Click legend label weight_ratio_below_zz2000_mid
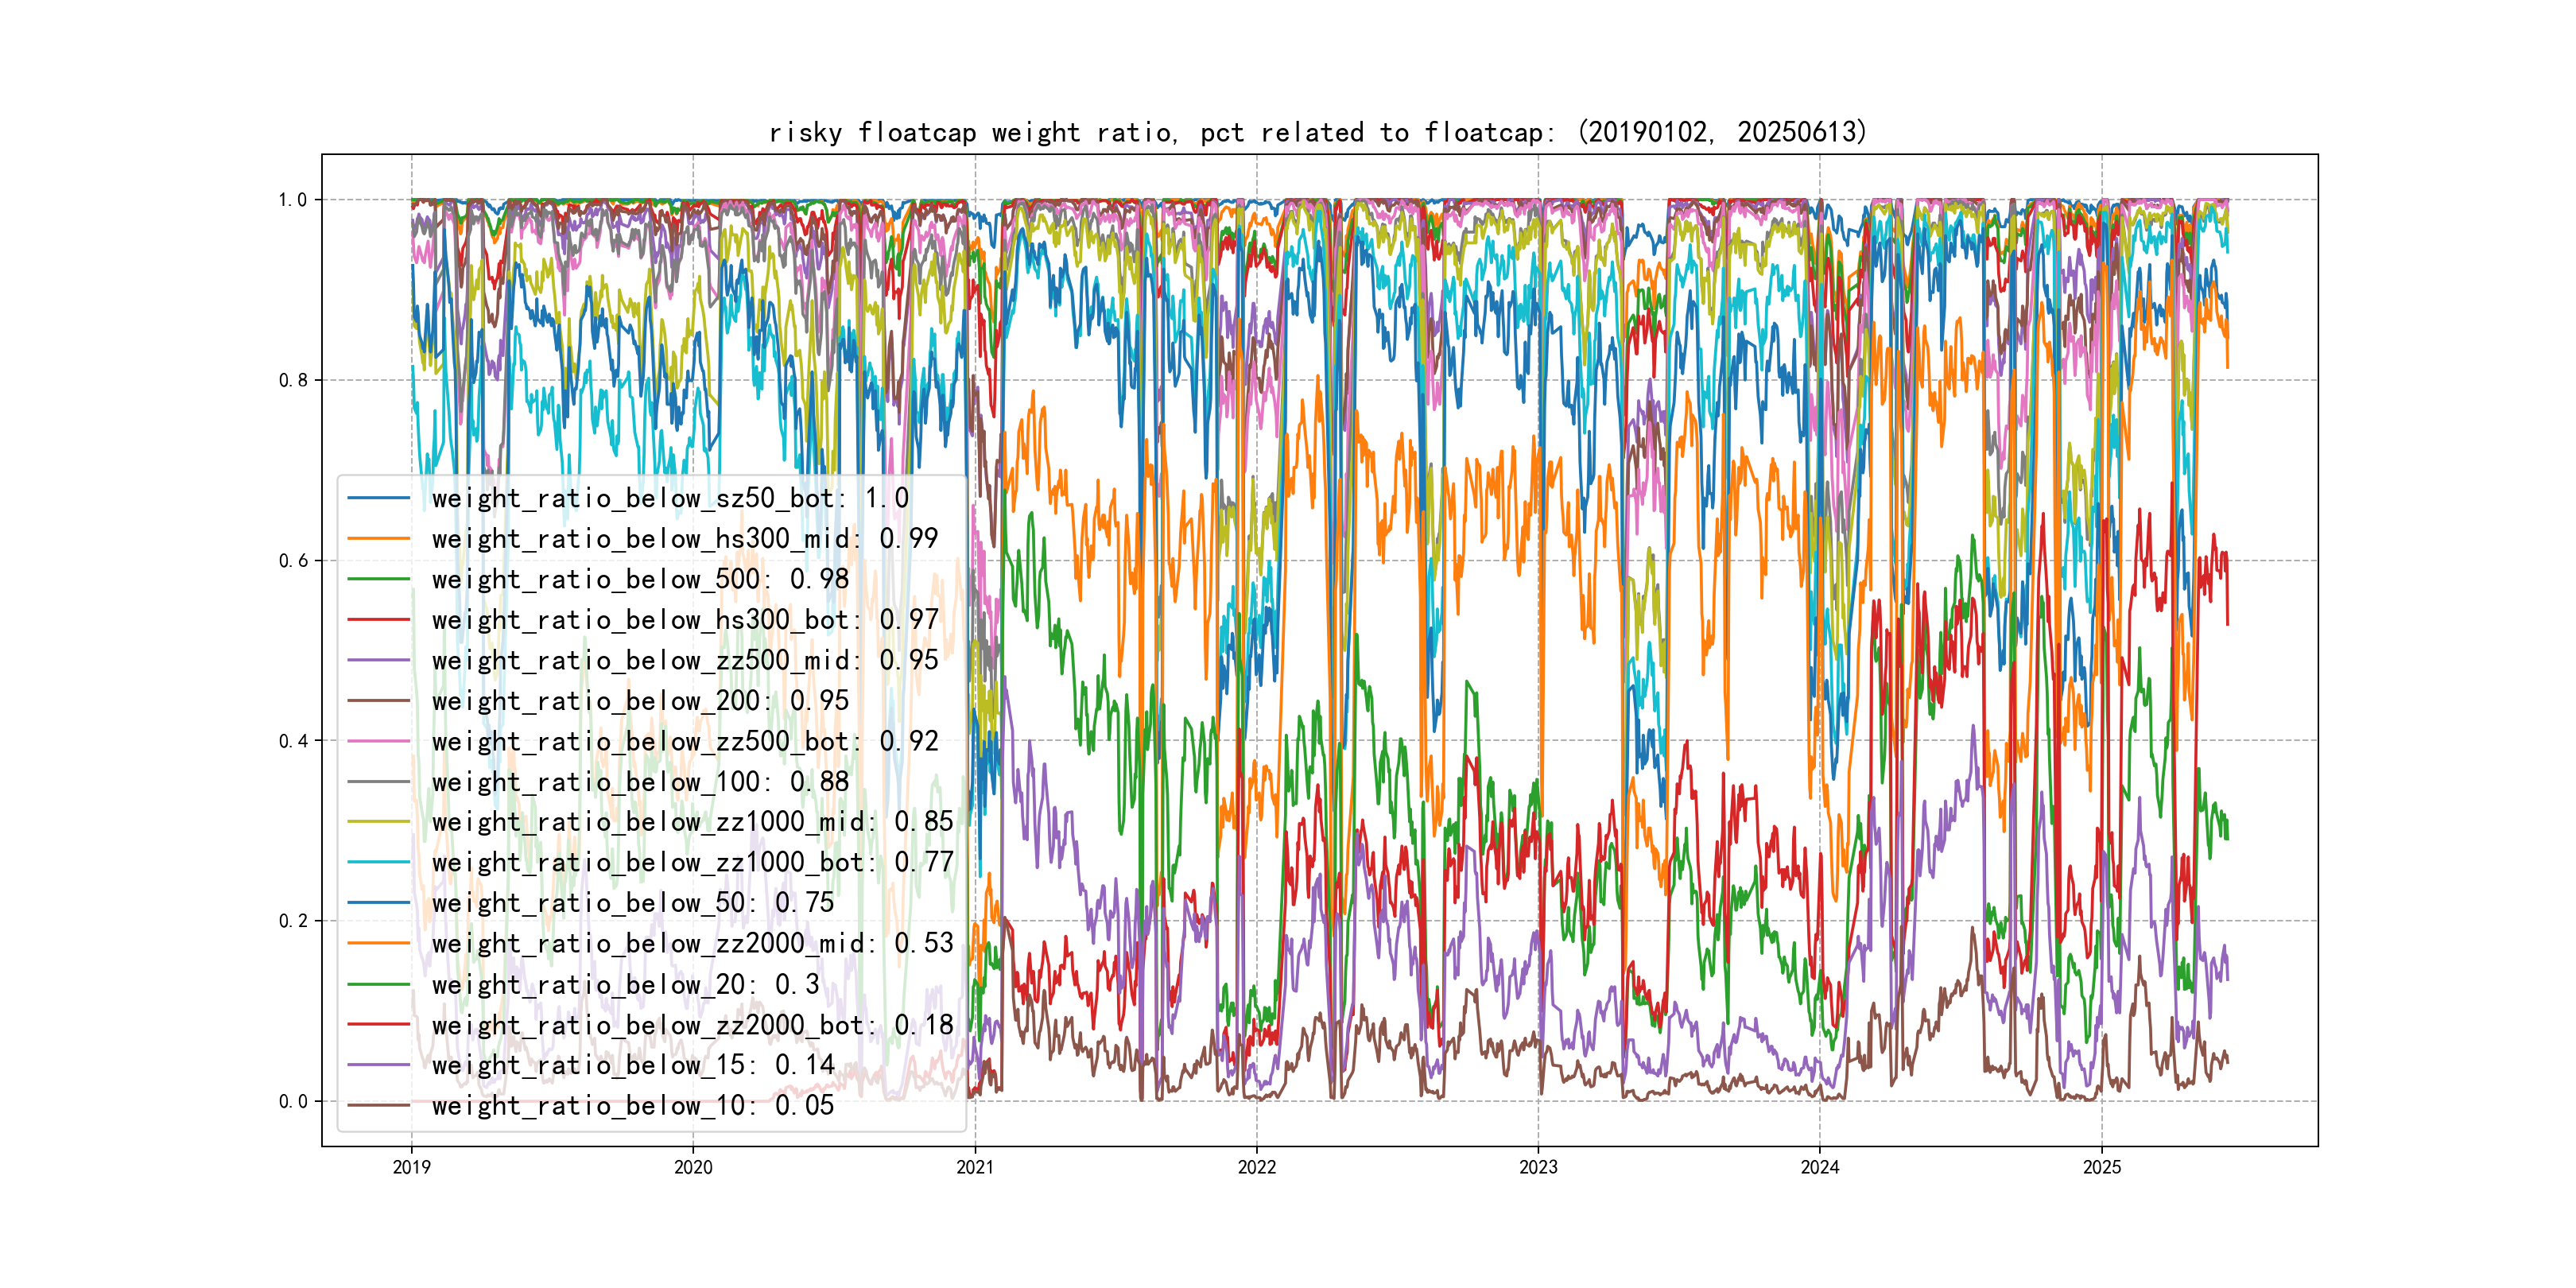Screen dimensions: 2576x1288 tap(692, 943)
